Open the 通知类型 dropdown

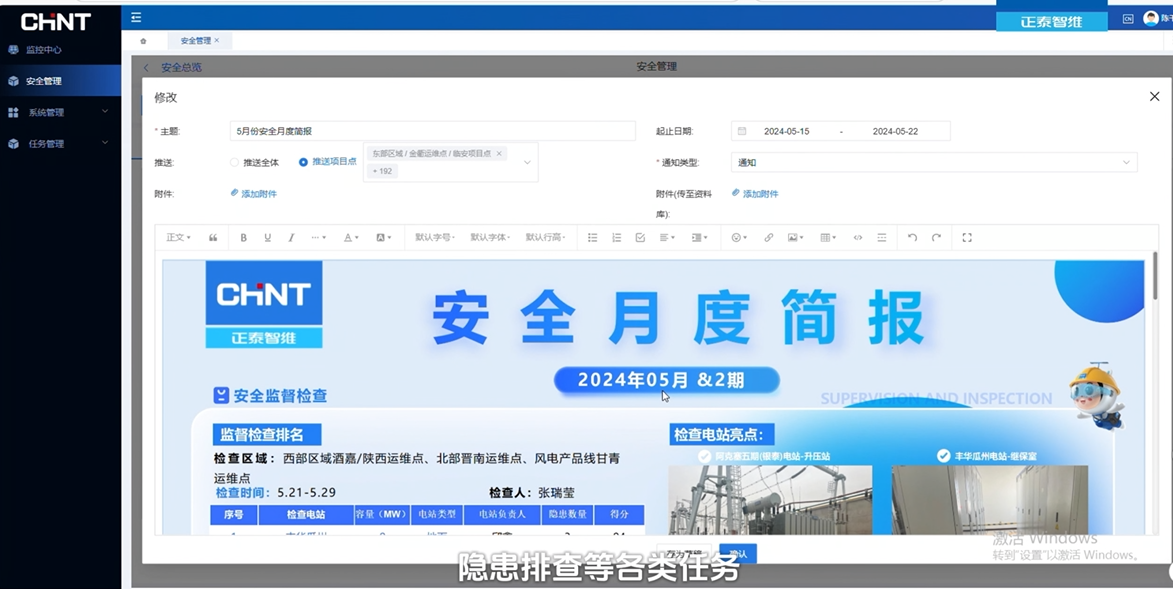pos(934,162)
